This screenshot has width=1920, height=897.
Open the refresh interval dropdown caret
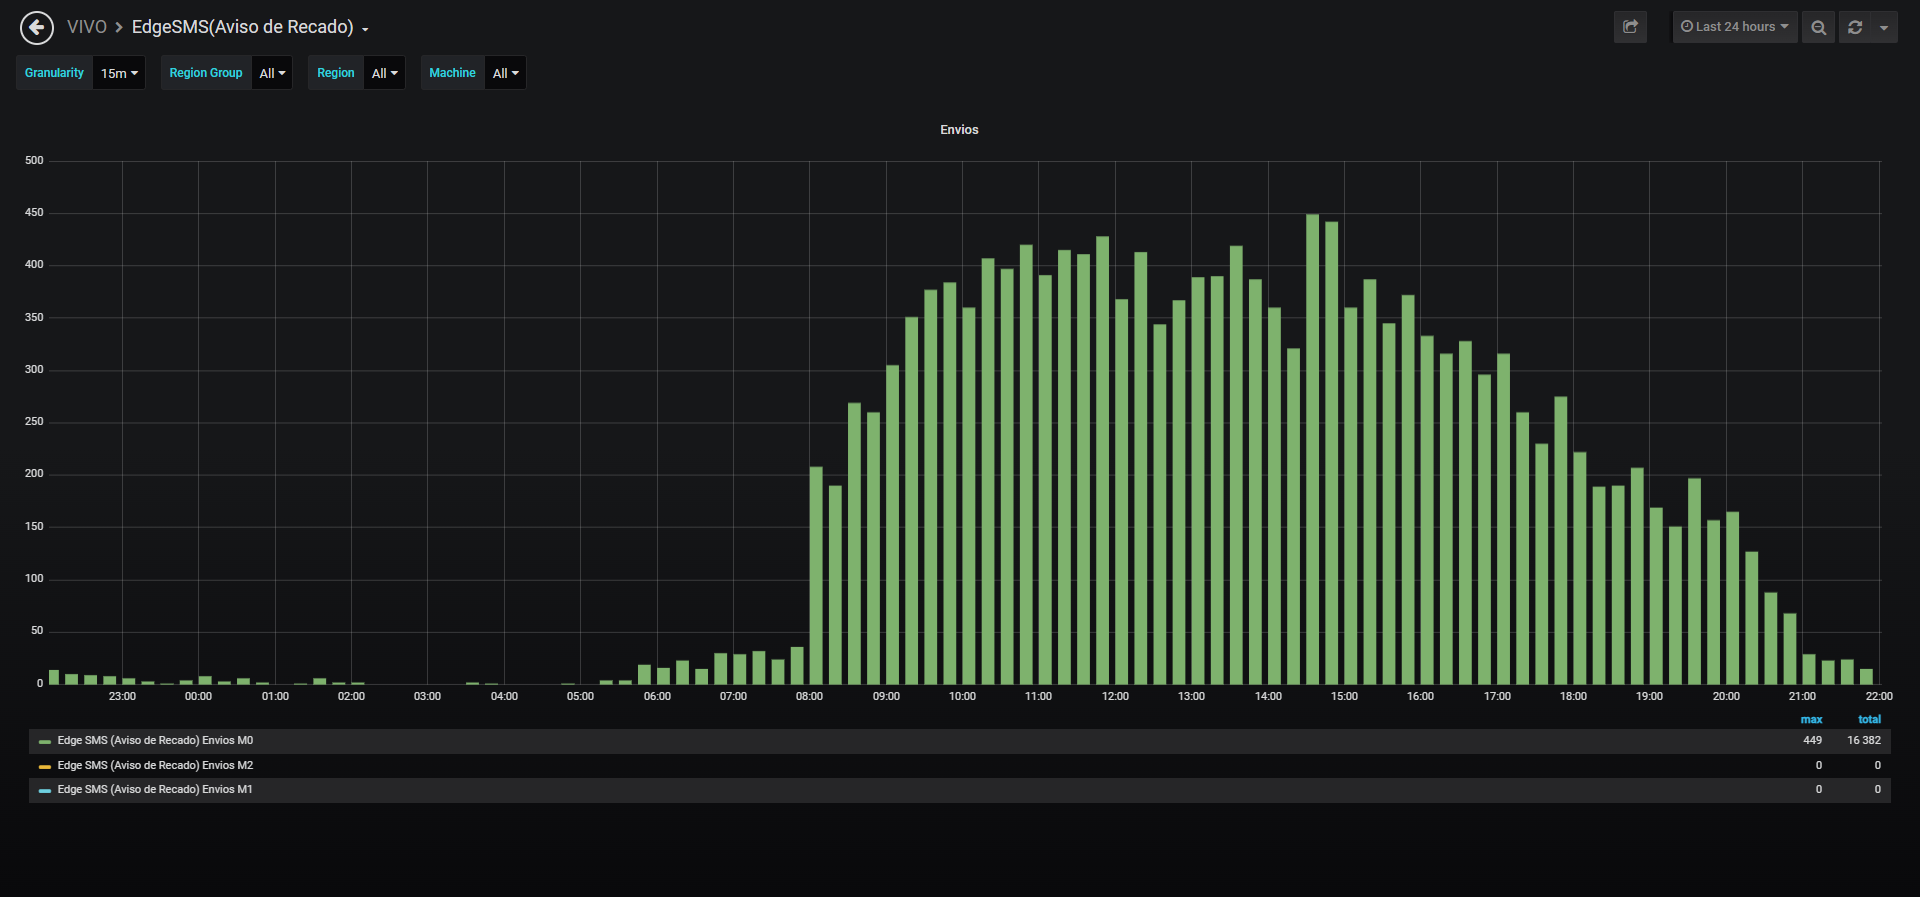pyautogui.click(x=1884, y=27)
